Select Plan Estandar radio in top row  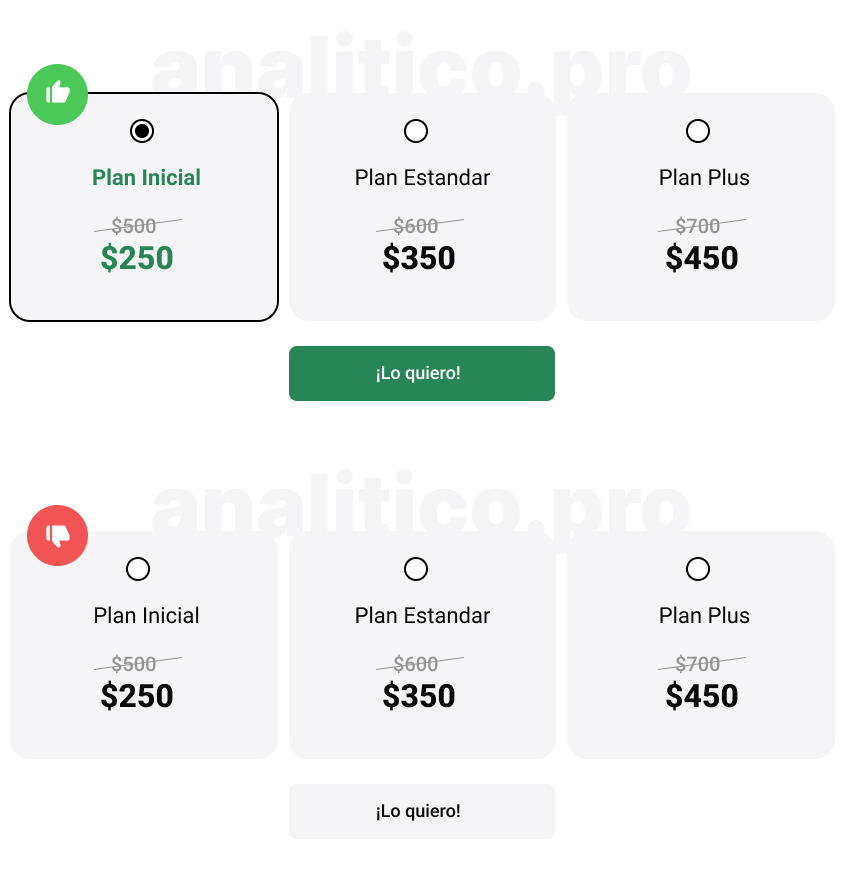[416, 131]
